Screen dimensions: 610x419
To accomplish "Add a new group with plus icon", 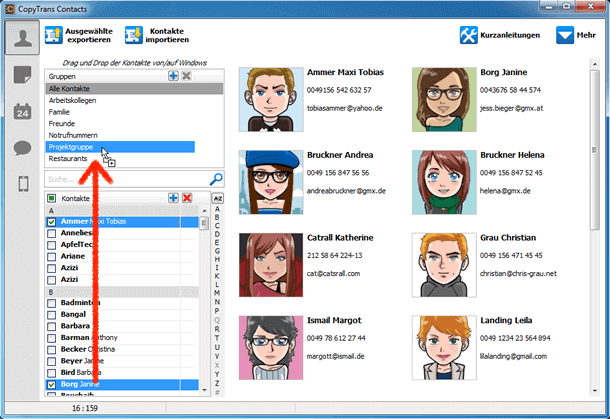I will (x=173, y=76).
